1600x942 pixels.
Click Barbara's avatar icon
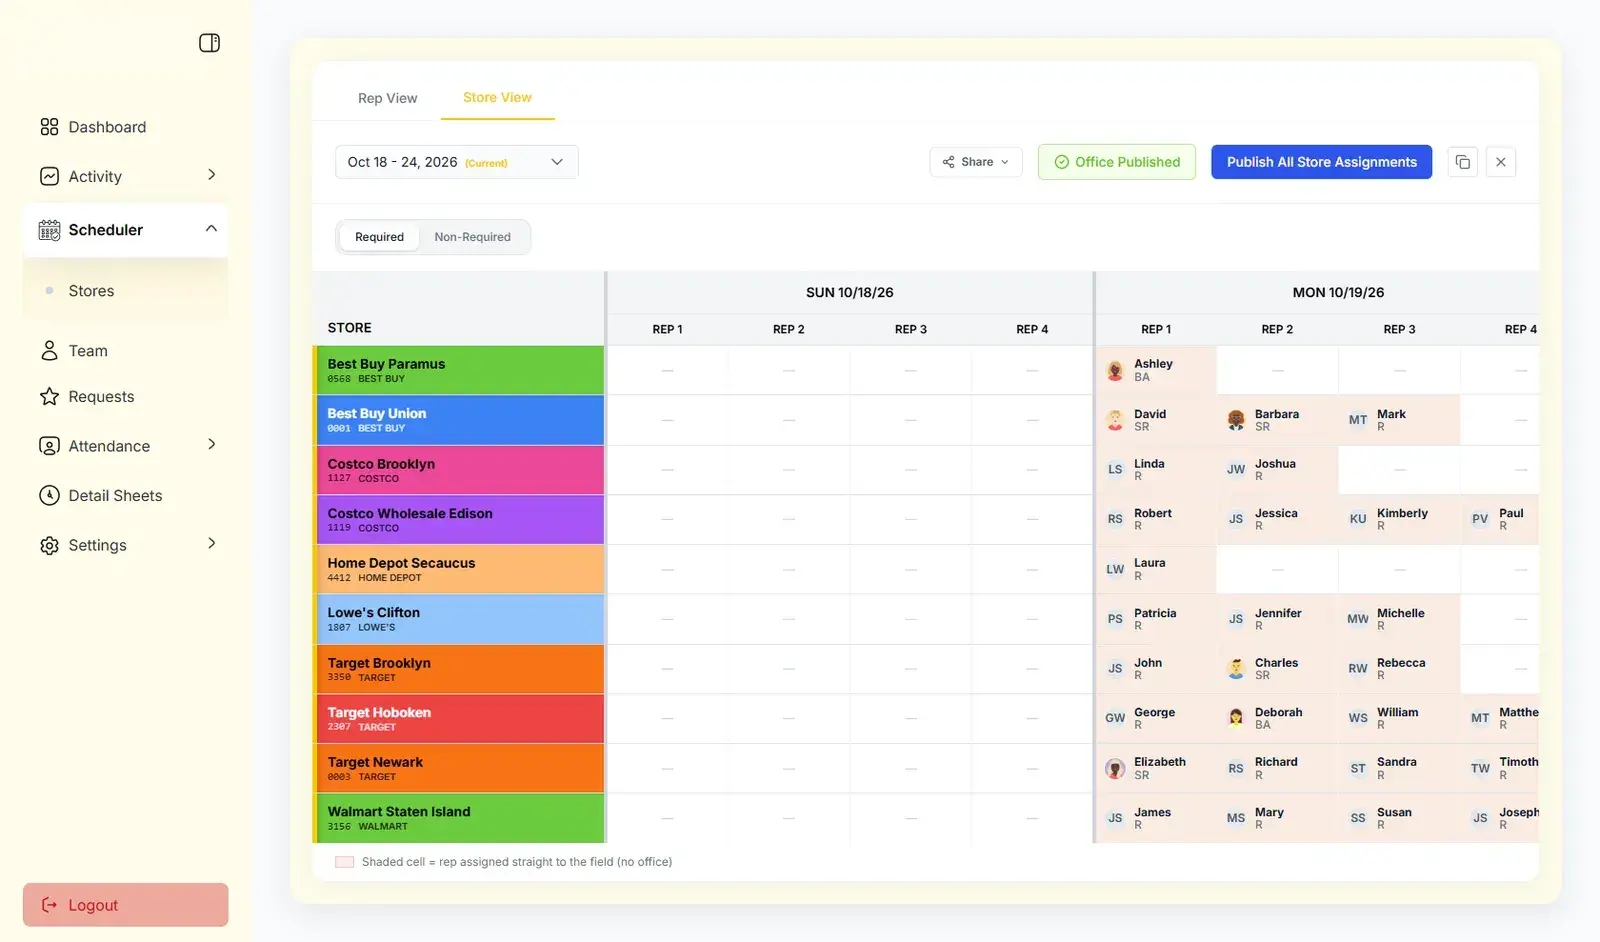tap(1236, 420)
